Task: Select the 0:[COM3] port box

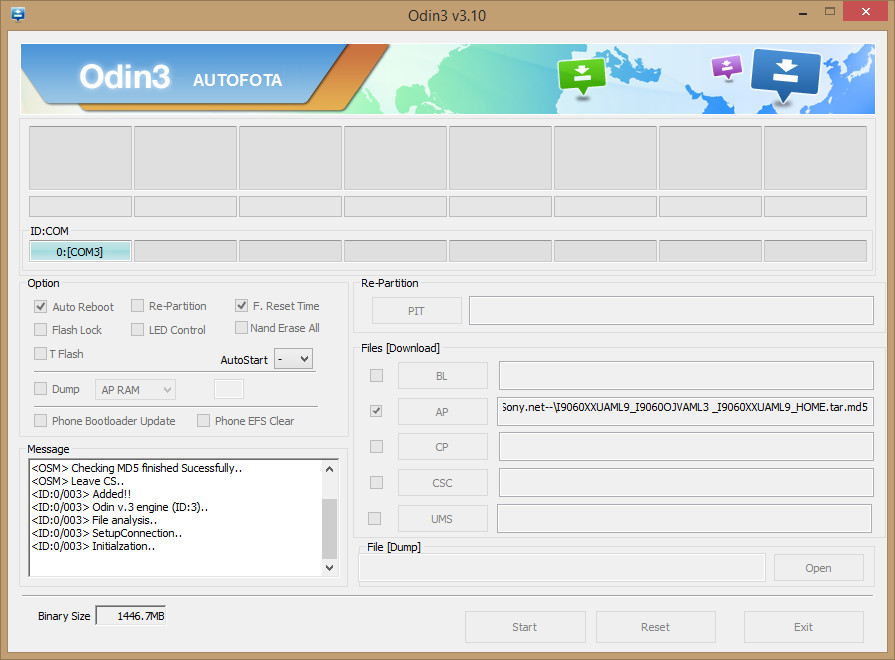Action: pos(80,251)
